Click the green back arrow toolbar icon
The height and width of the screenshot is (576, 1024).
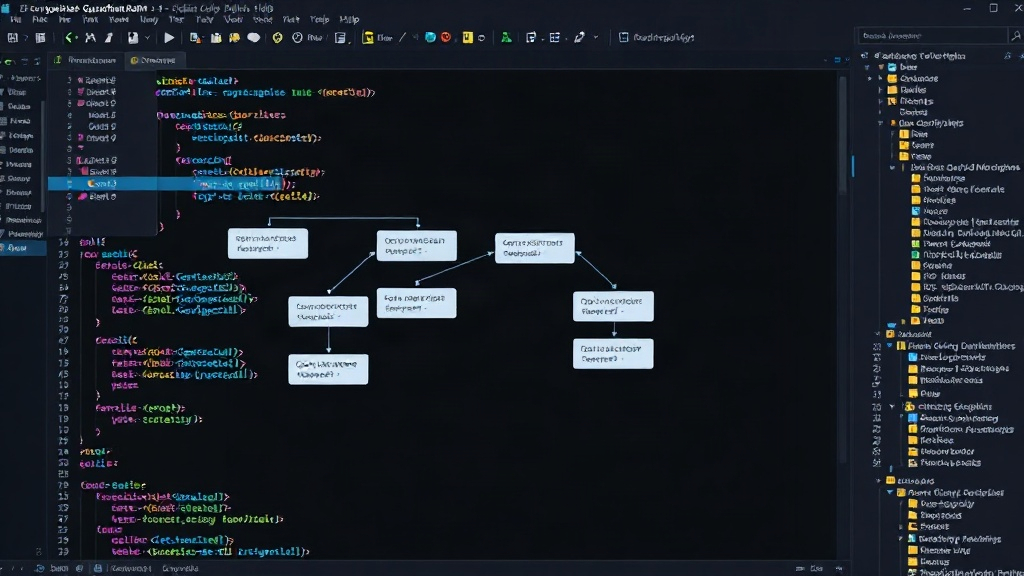[x=71, y=38]
